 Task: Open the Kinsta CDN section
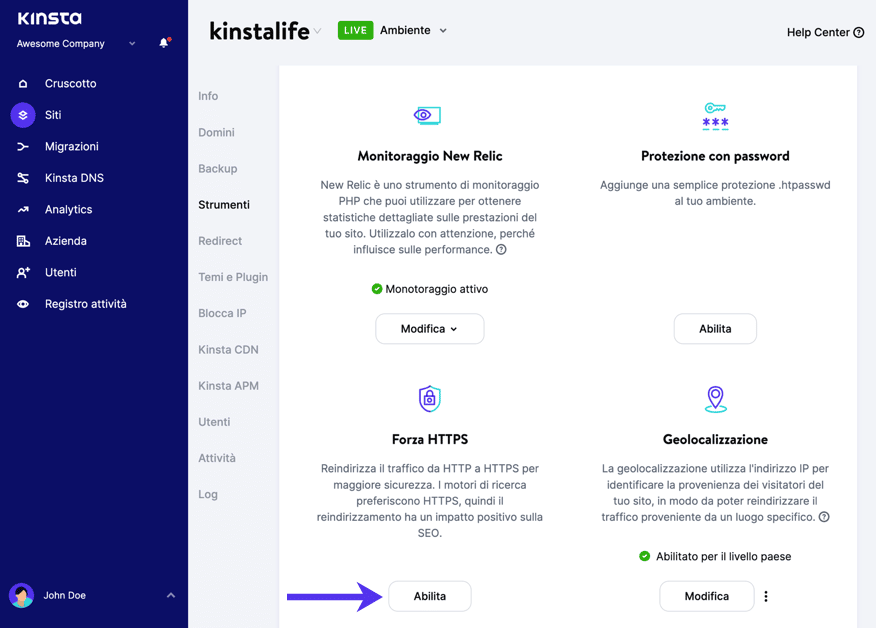pos(228,350)
